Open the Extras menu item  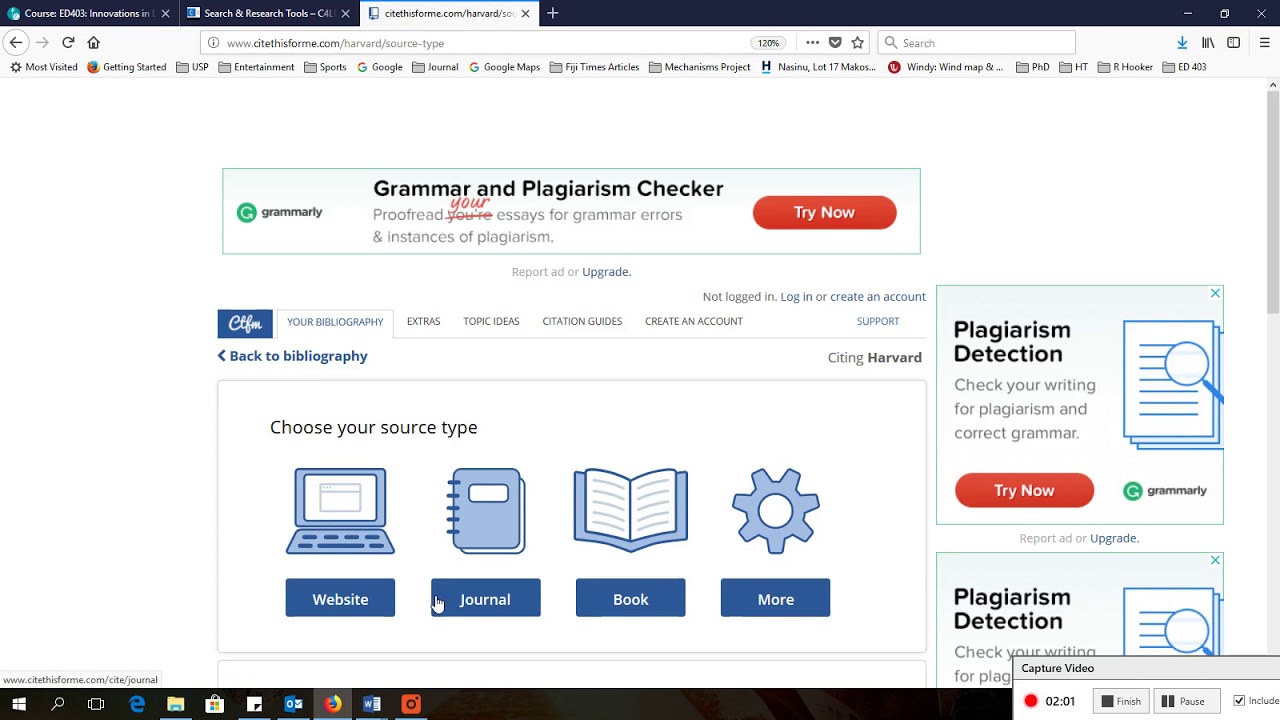pos(423,321)
